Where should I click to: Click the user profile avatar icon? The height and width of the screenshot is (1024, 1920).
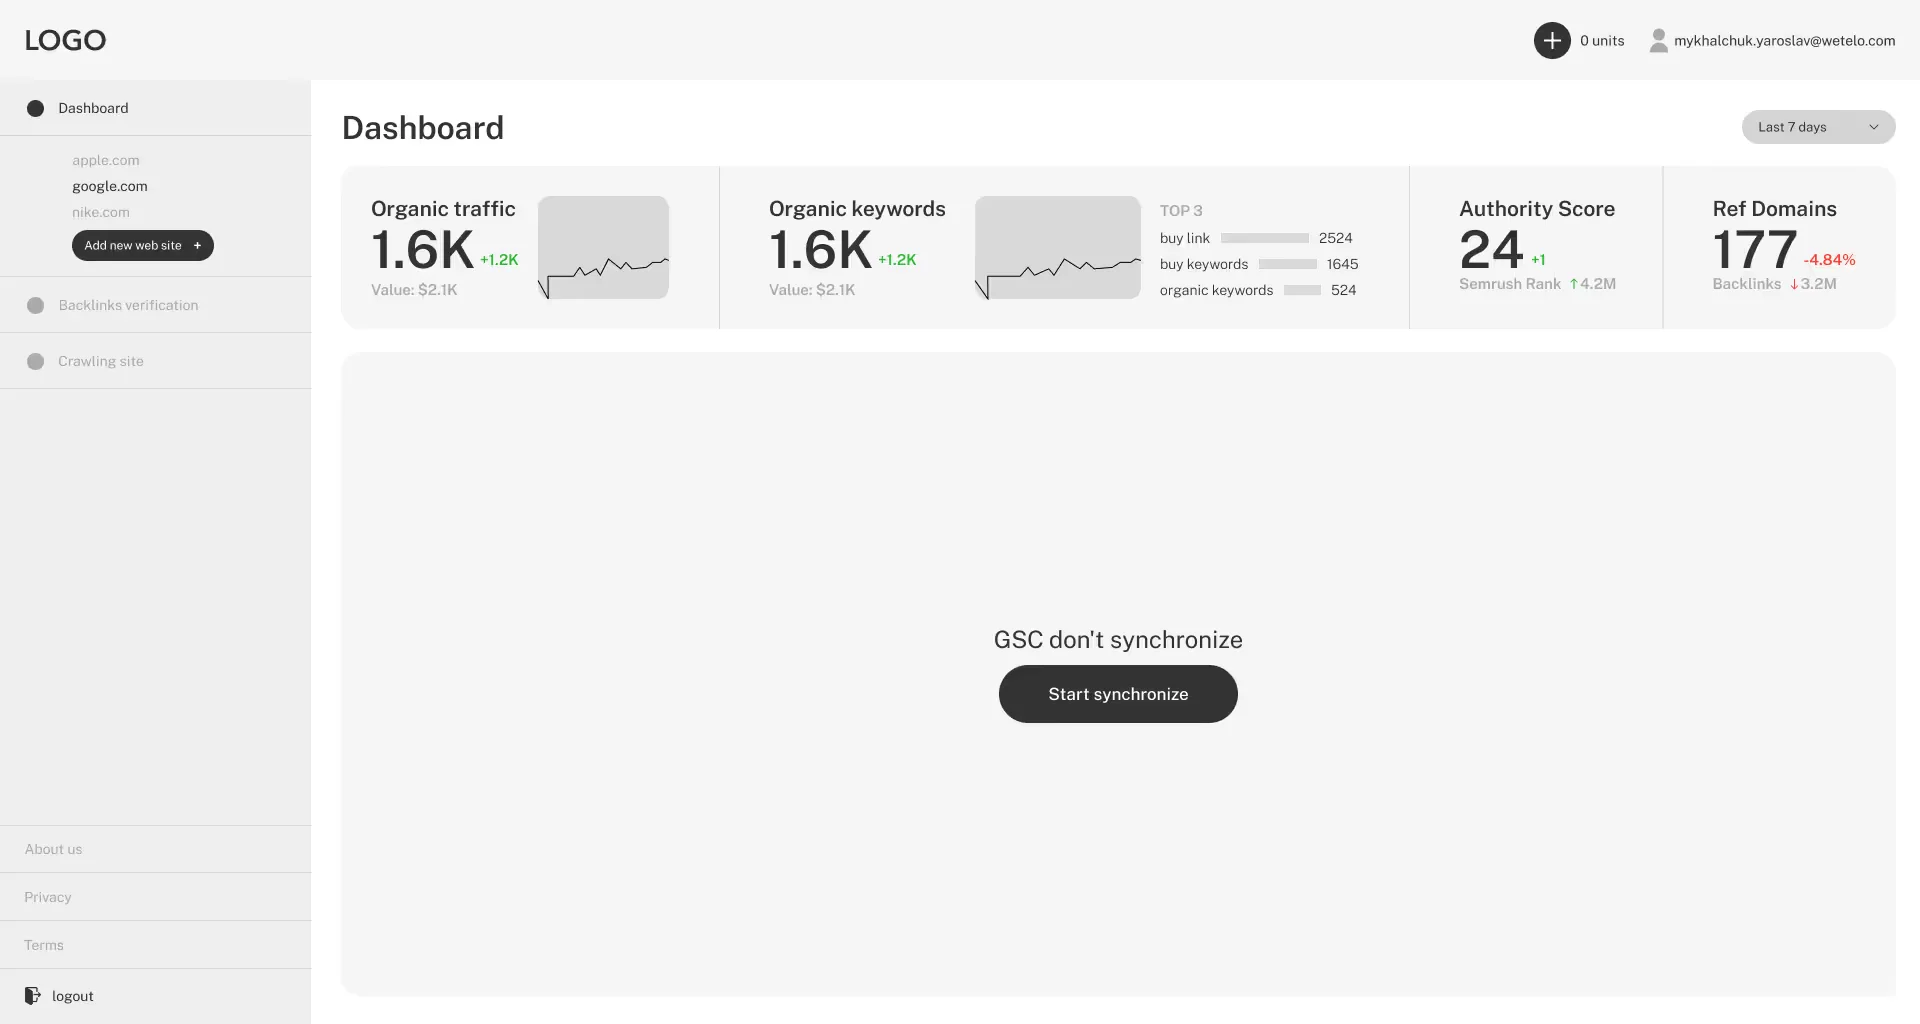1658,40
